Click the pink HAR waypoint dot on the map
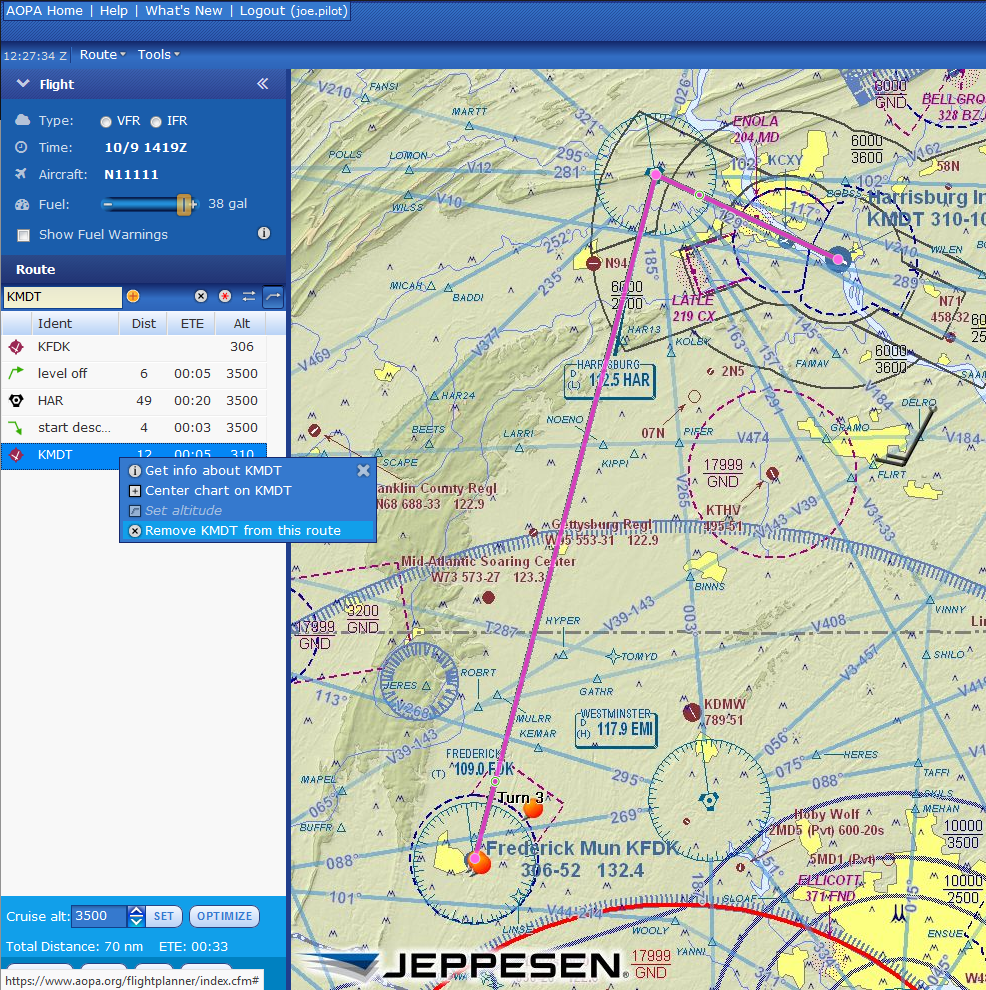 tap(656, 174)
